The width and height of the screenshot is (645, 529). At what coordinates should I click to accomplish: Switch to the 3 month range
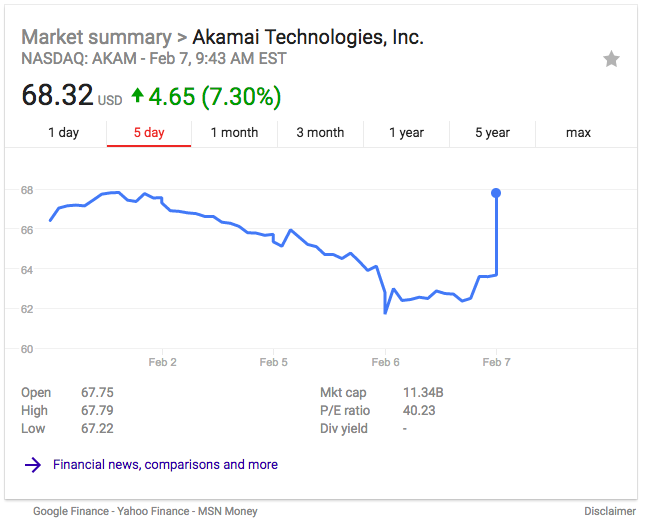(x=320, y=133)
